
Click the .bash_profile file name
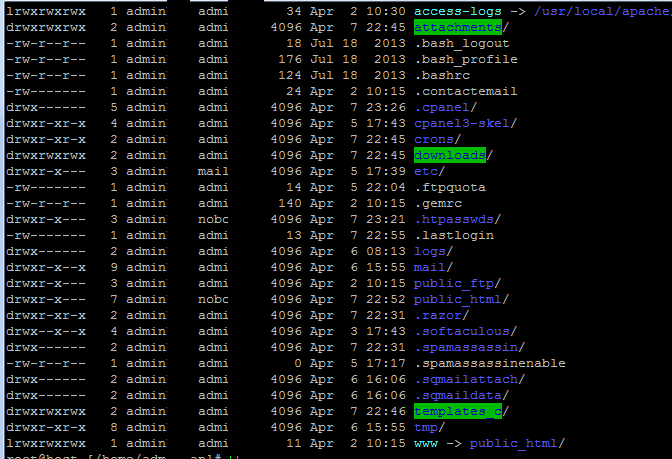coord(466,59)
